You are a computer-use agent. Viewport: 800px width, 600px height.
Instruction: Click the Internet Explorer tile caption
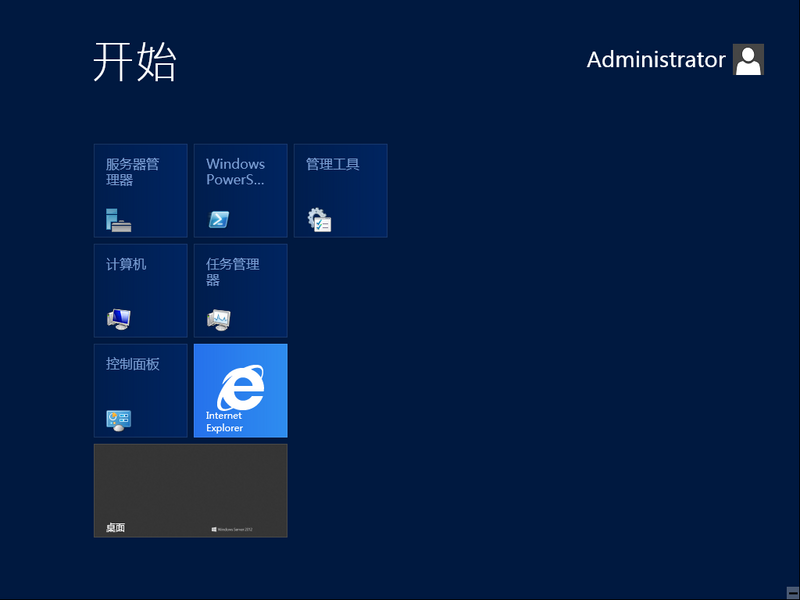click(x=224, y=422)
